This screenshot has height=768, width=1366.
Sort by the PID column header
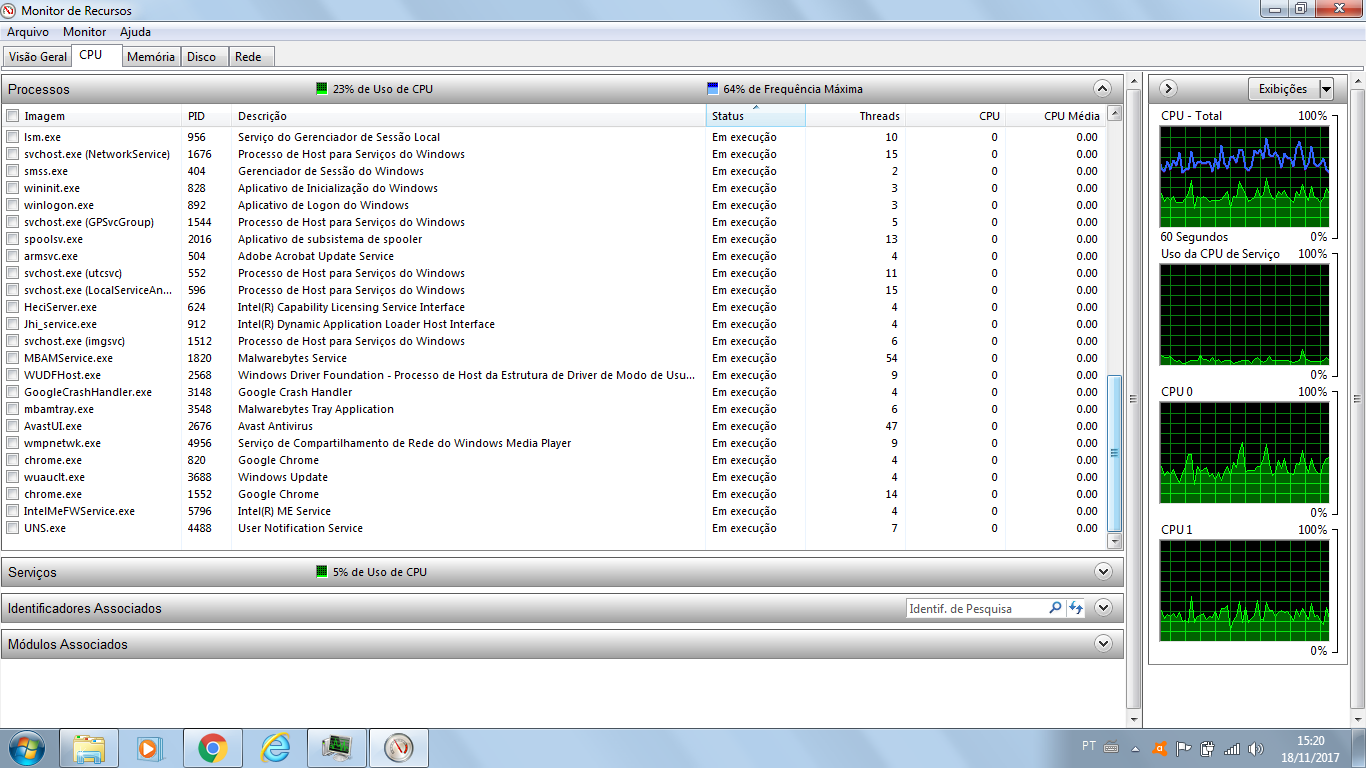(207, 116)
